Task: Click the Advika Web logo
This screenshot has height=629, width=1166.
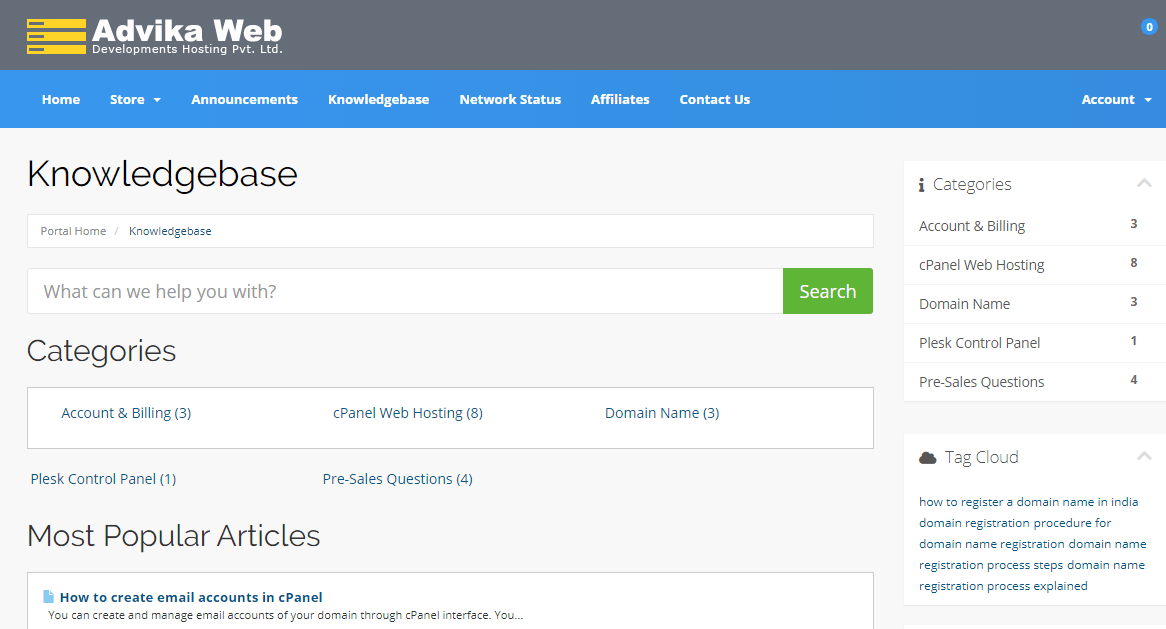Action: 155,36
